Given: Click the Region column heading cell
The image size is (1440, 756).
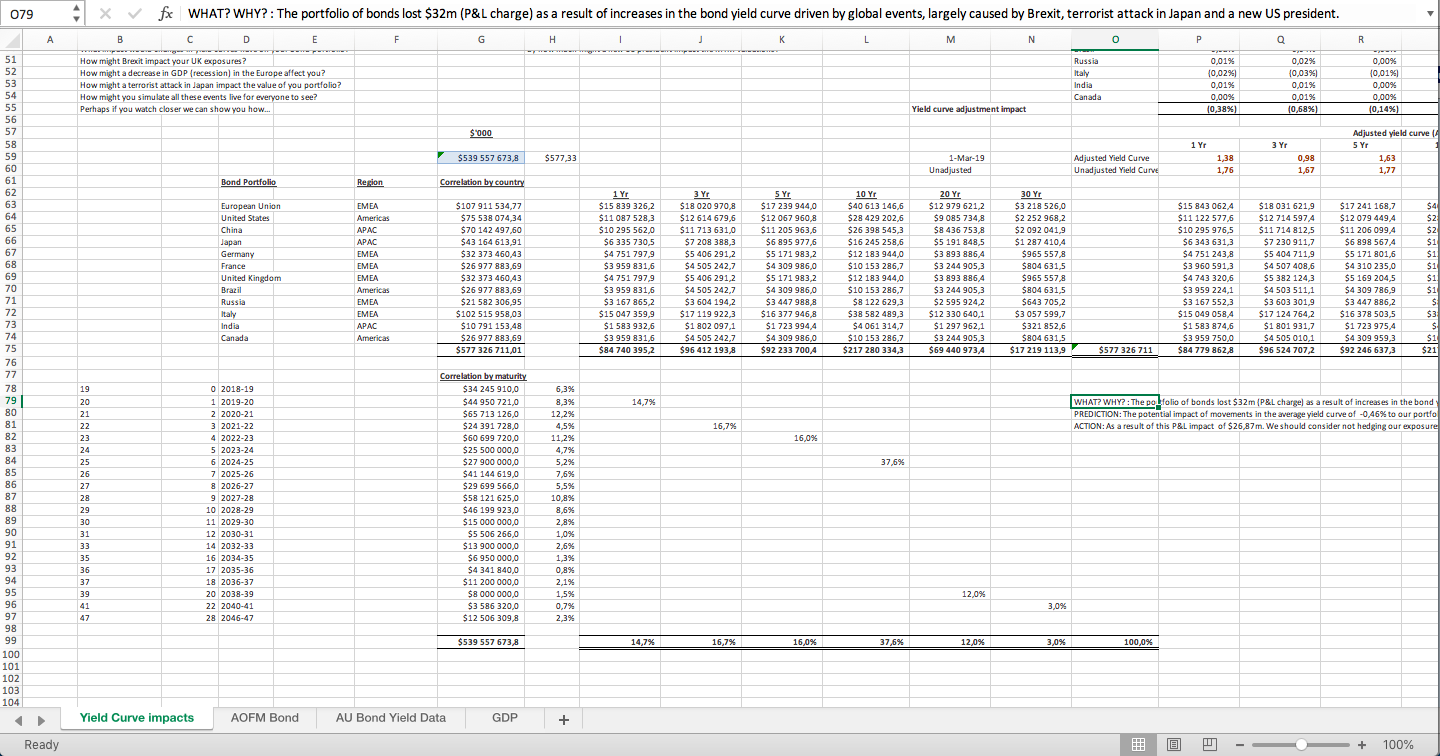Looking at the screenshot, I should [370, 182].
